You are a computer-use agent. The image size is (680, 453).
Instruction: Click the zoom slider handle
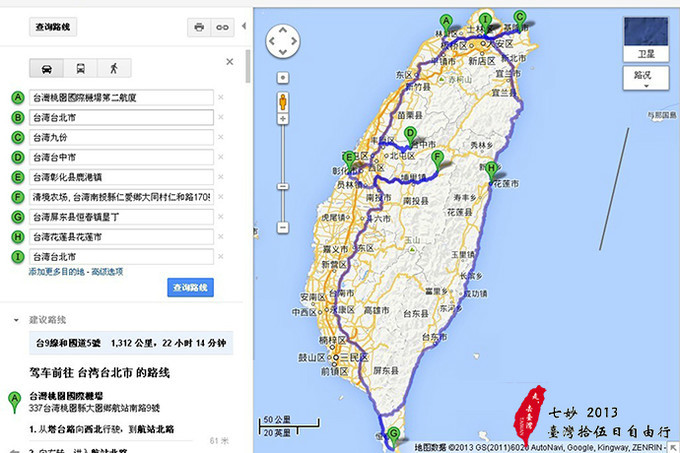[x=283, y=187]
